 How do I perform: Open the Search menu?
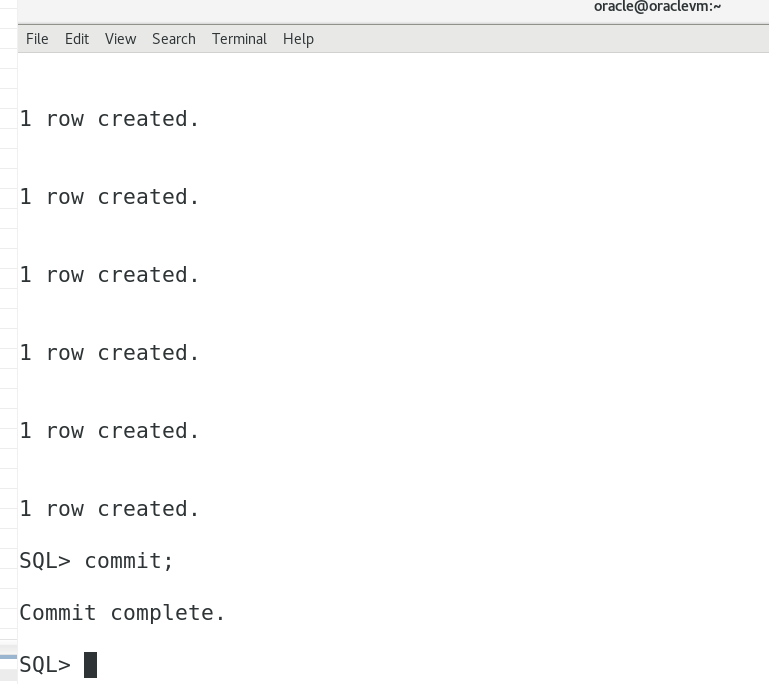coord(174,39)
